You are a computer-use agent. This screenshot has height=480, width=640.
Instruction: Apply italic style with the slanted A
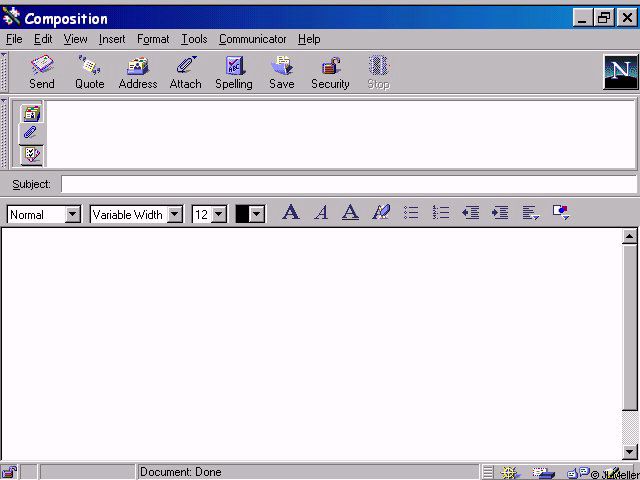tap(321, 213)
